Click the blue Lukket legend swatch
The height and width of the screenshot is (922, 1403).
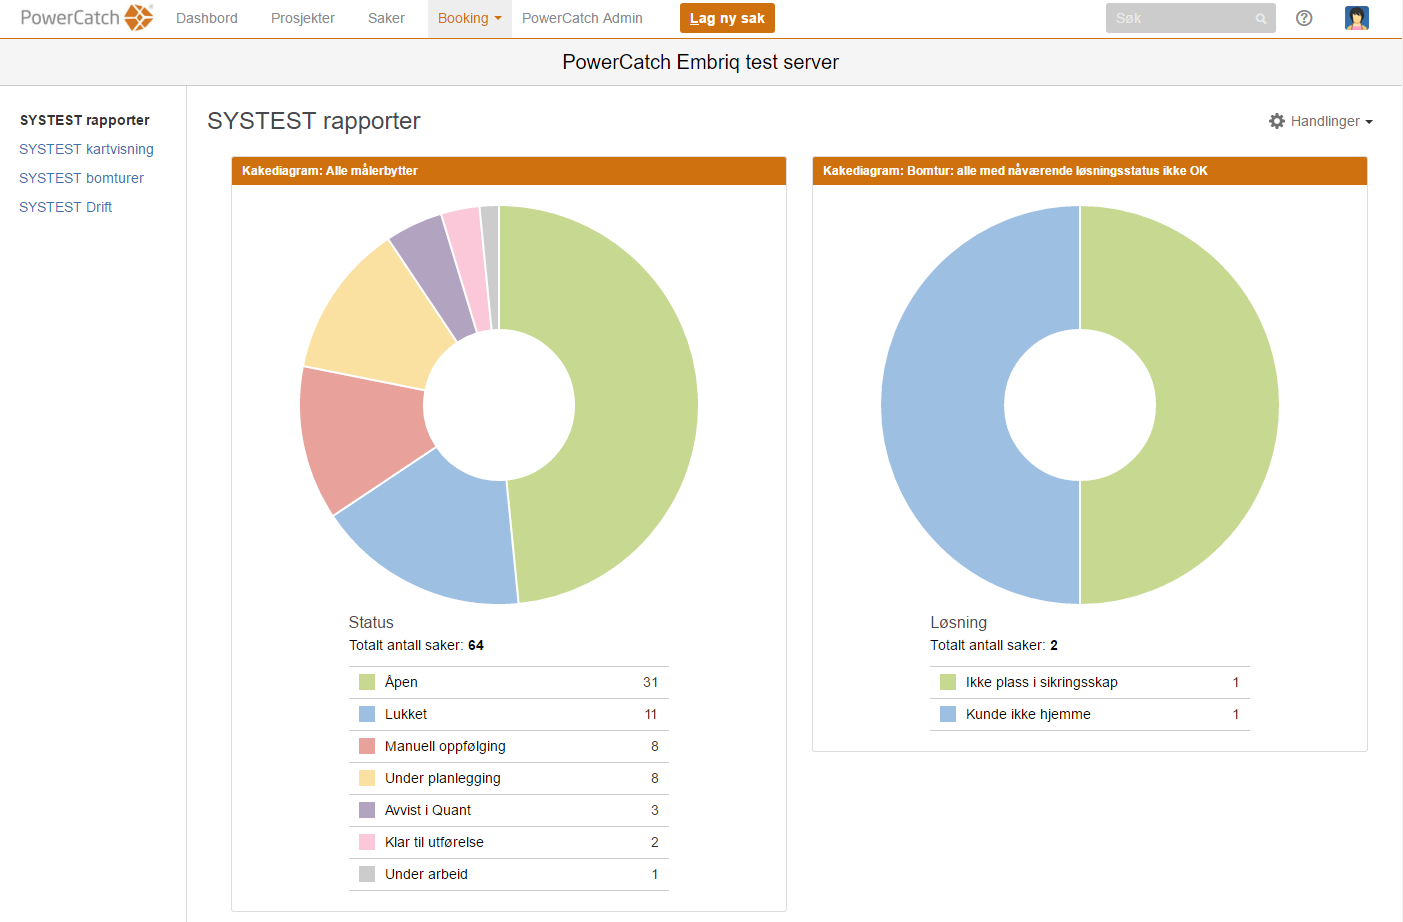[x=367, y=714]
